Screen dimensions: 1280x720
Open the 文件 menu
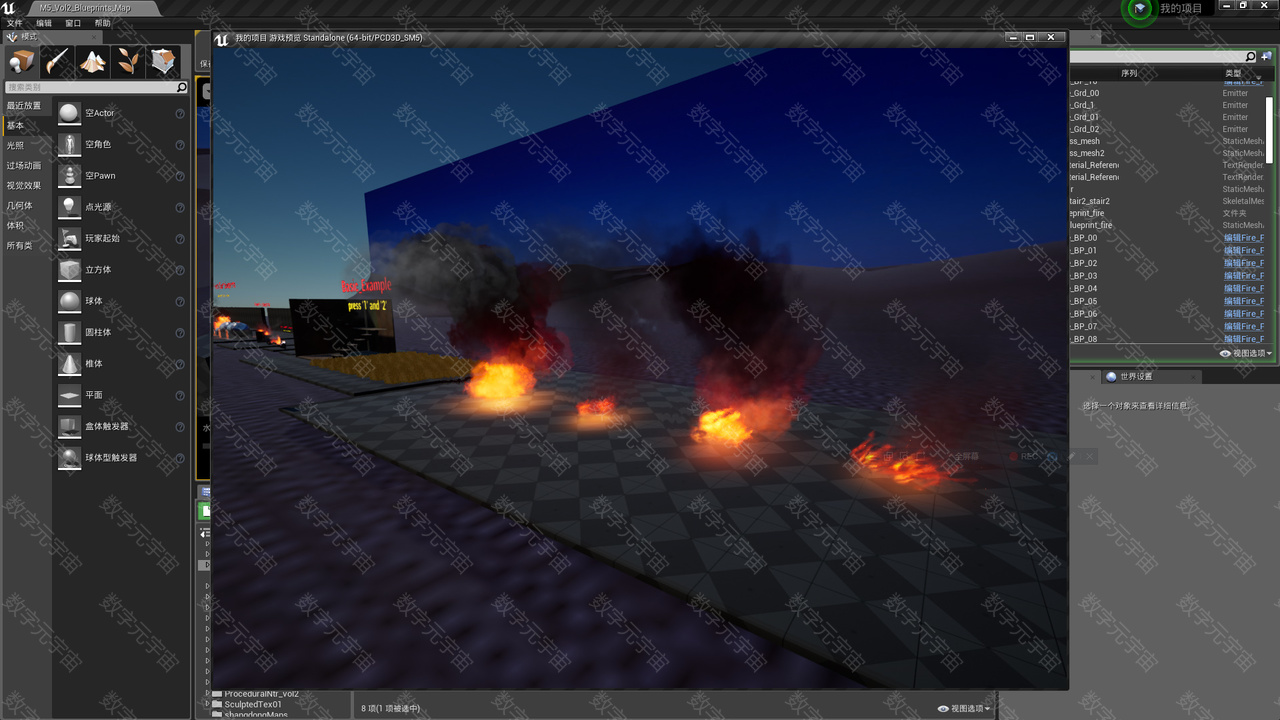click(15, 23)
